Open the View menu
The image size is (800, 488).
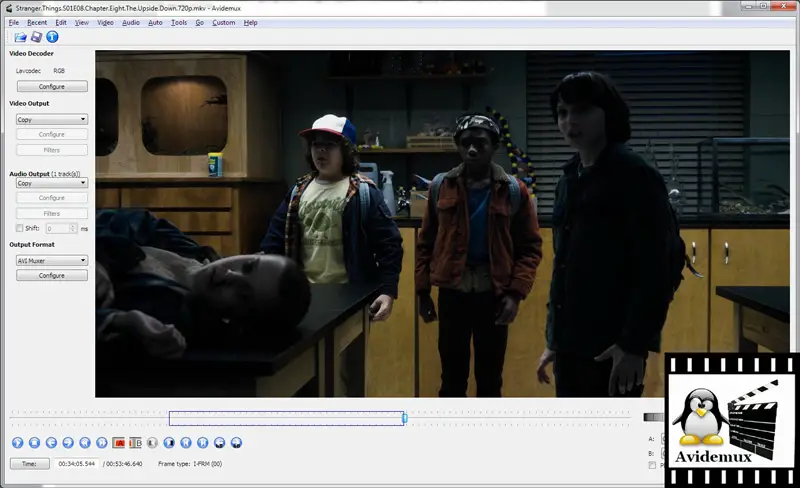82,22
